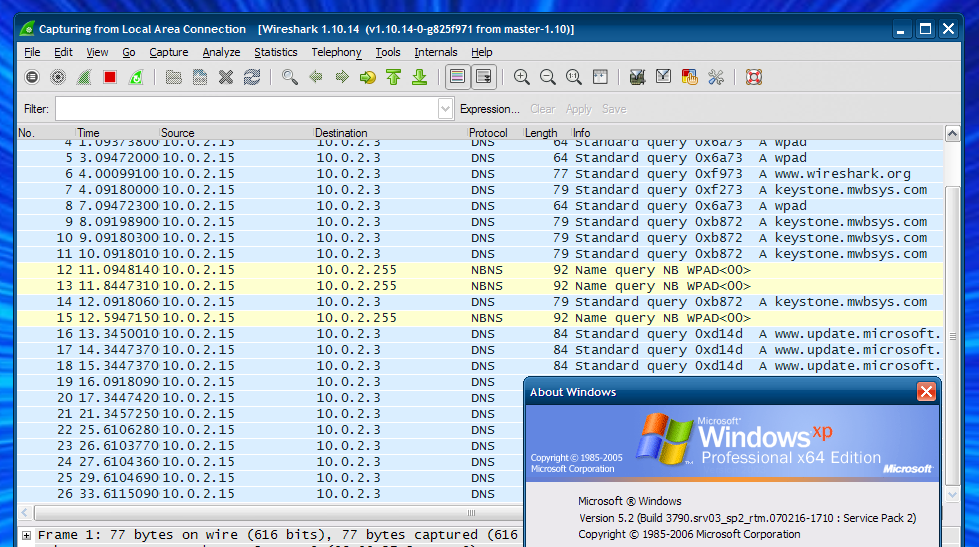Select packet 16 with query 0xd14d
Image resolution: width=979 pixels, height=547 pixels.
click(480, 333)
